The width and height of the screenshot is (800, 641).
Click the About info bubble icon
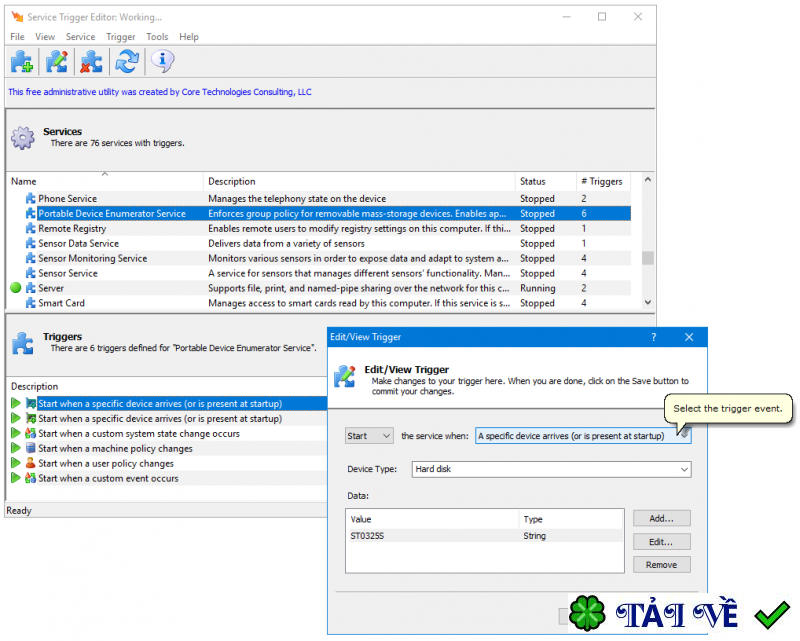[x=162, y=62]
